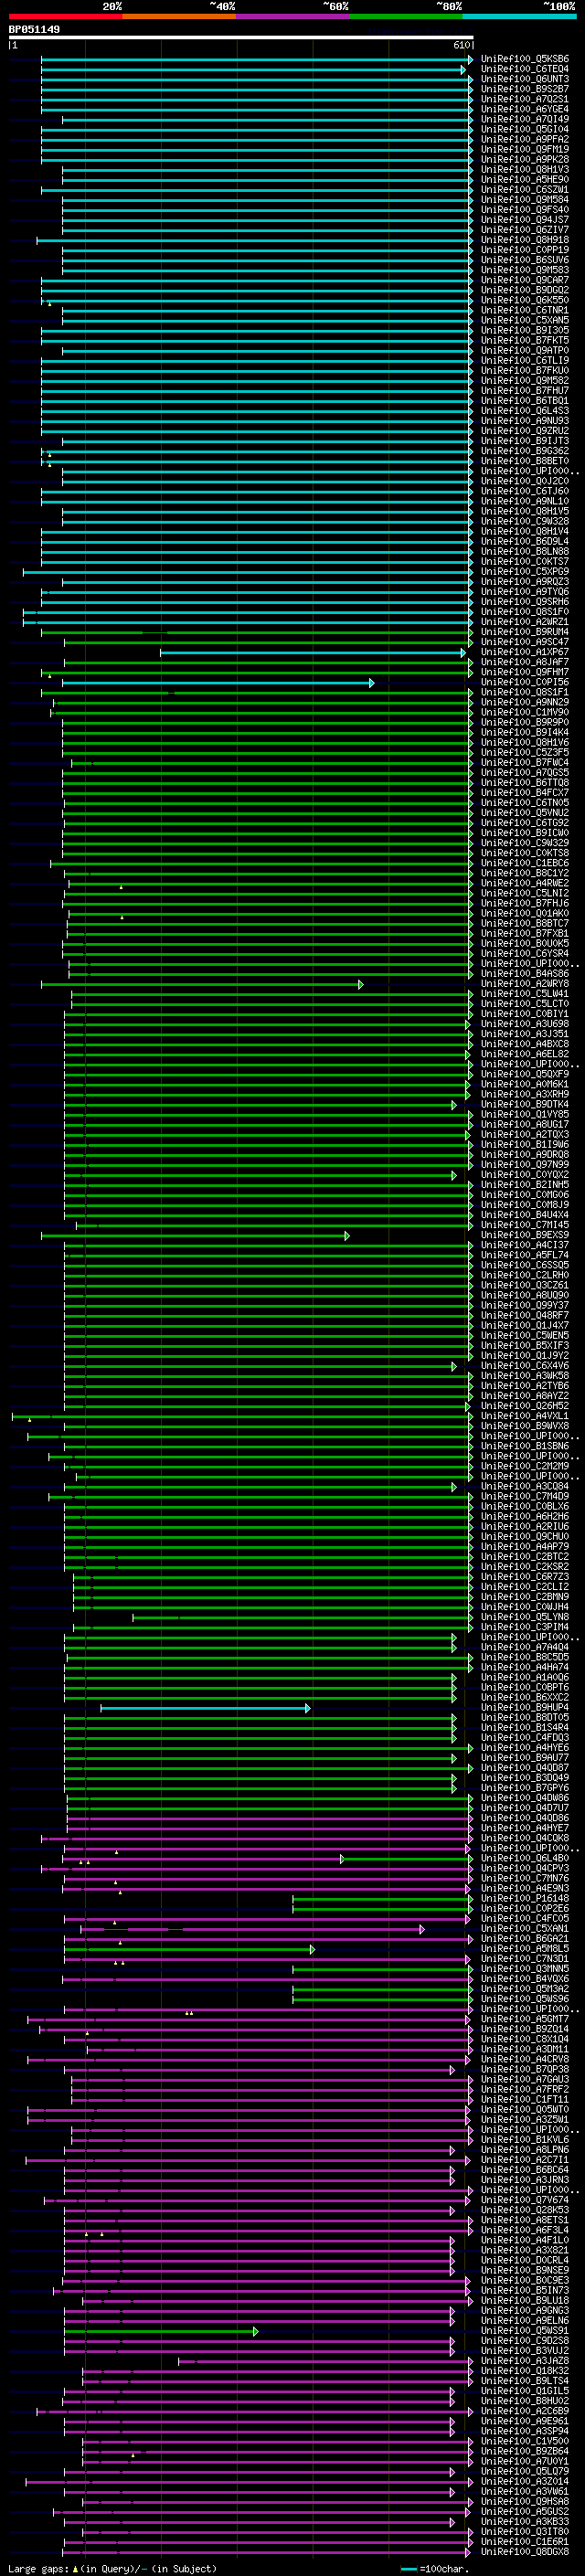This screenshot has height=2576, width=585.
Task: Open hit UniRef100_A6H2H6
Action: [525, 1516]
